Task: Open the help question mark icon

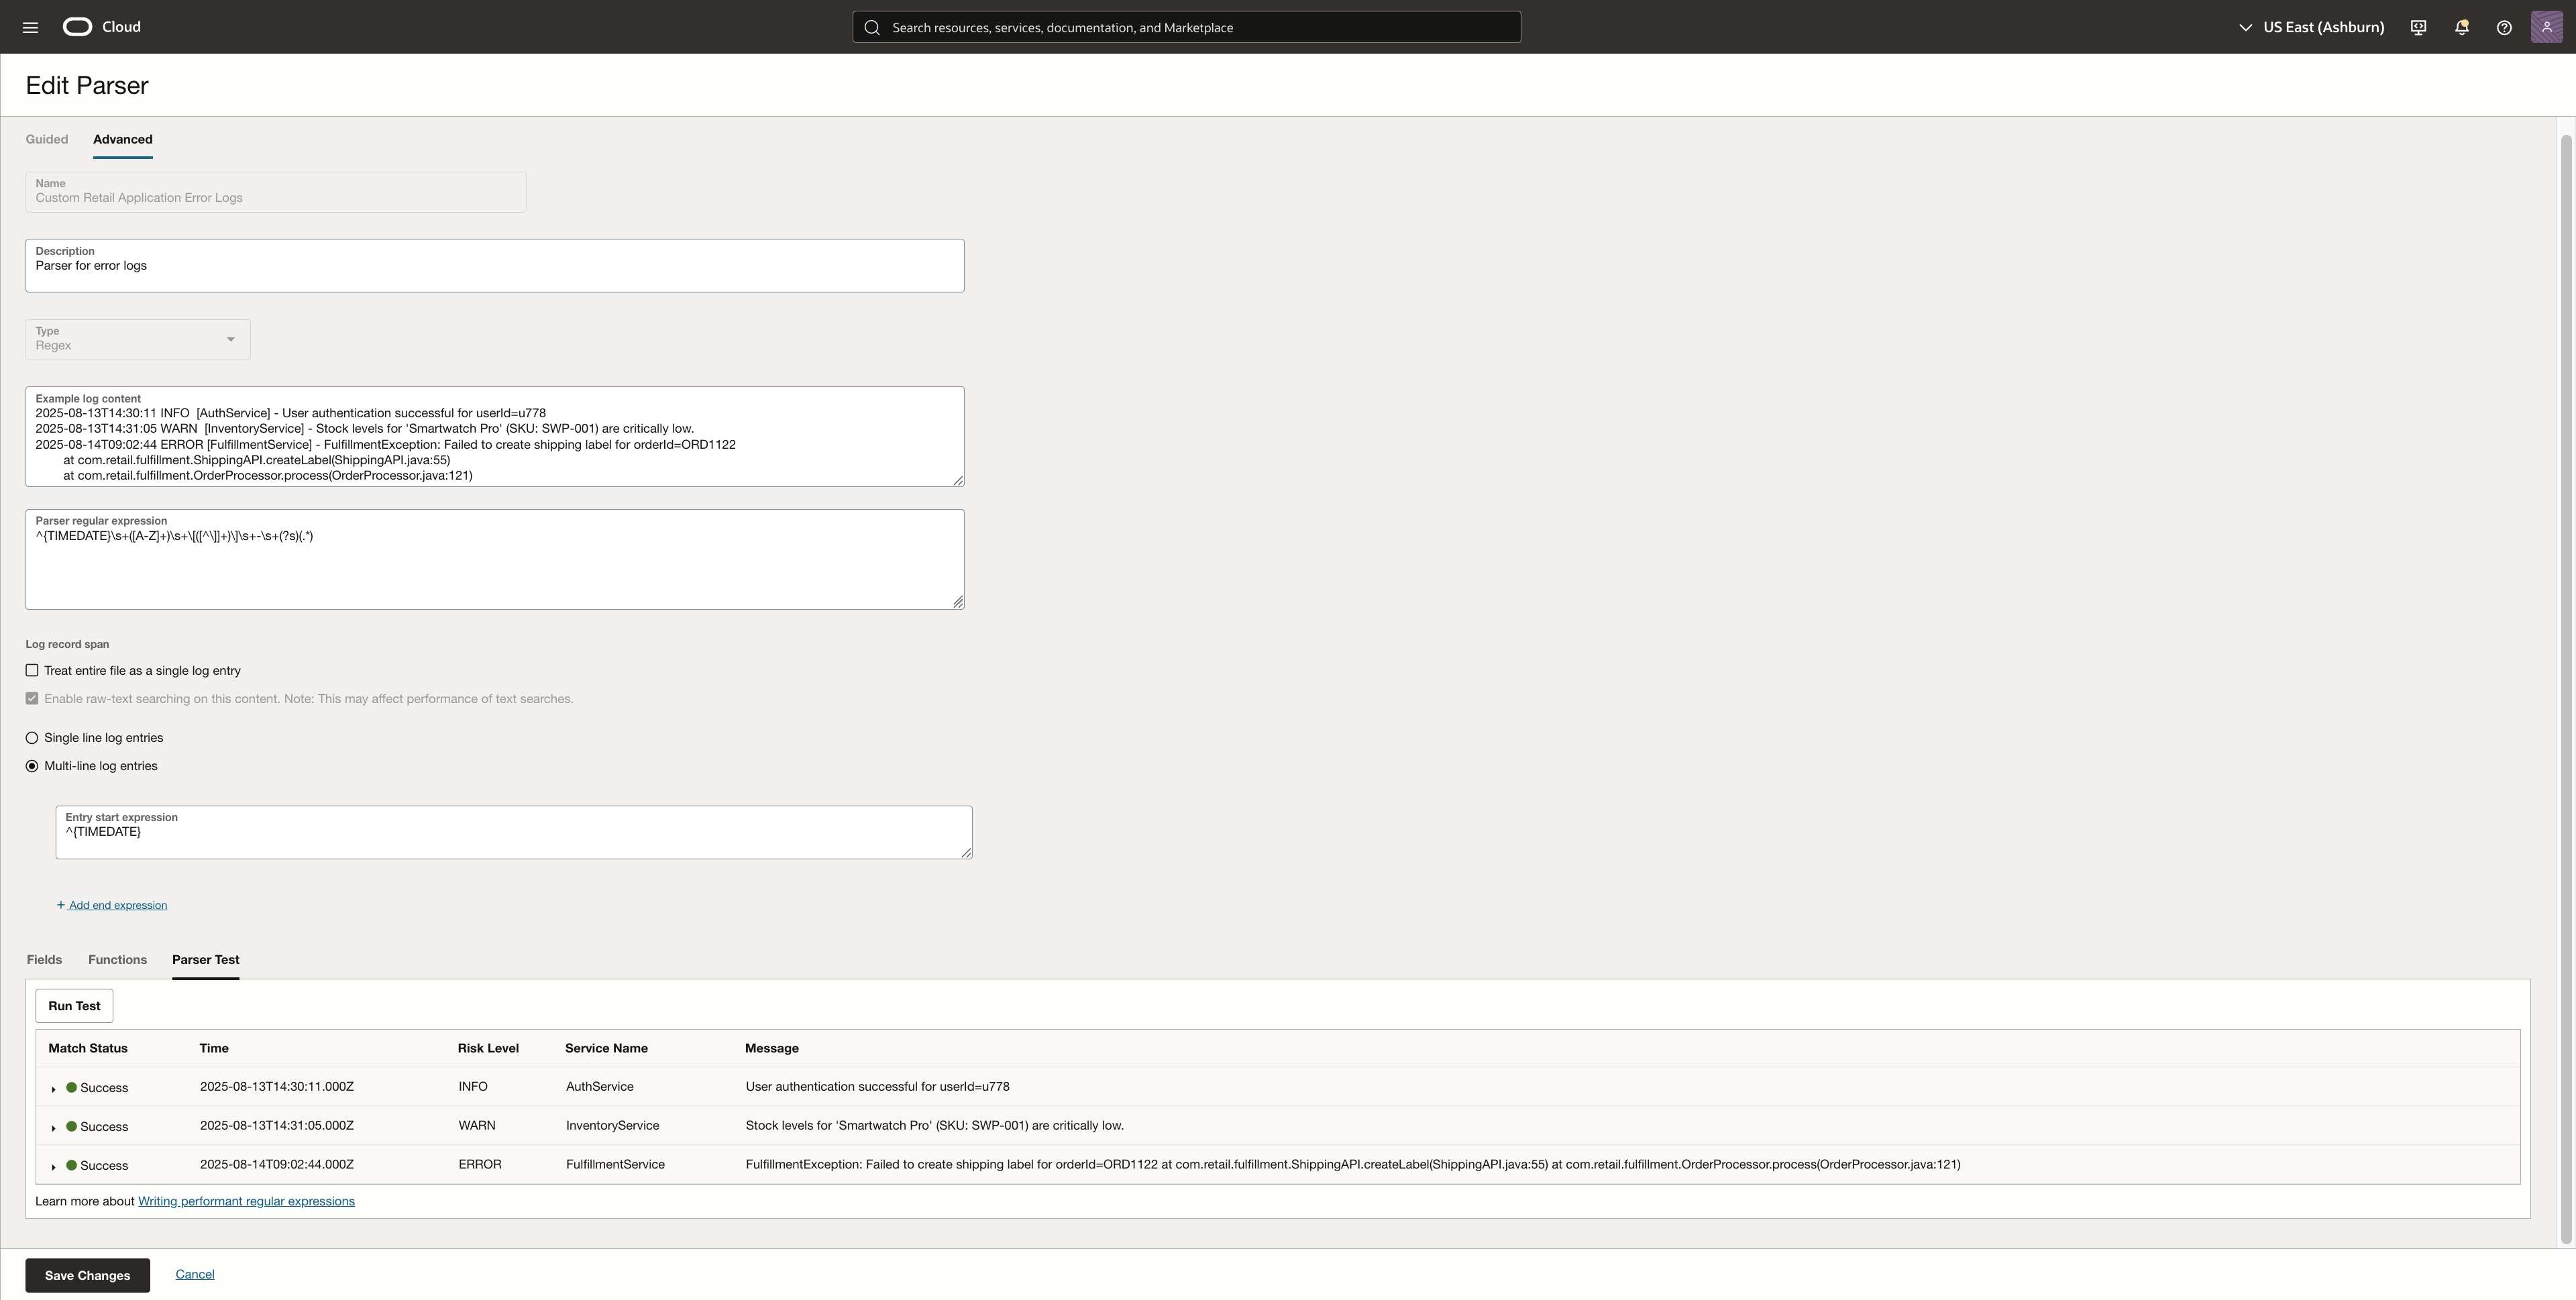Action: 2504,27
